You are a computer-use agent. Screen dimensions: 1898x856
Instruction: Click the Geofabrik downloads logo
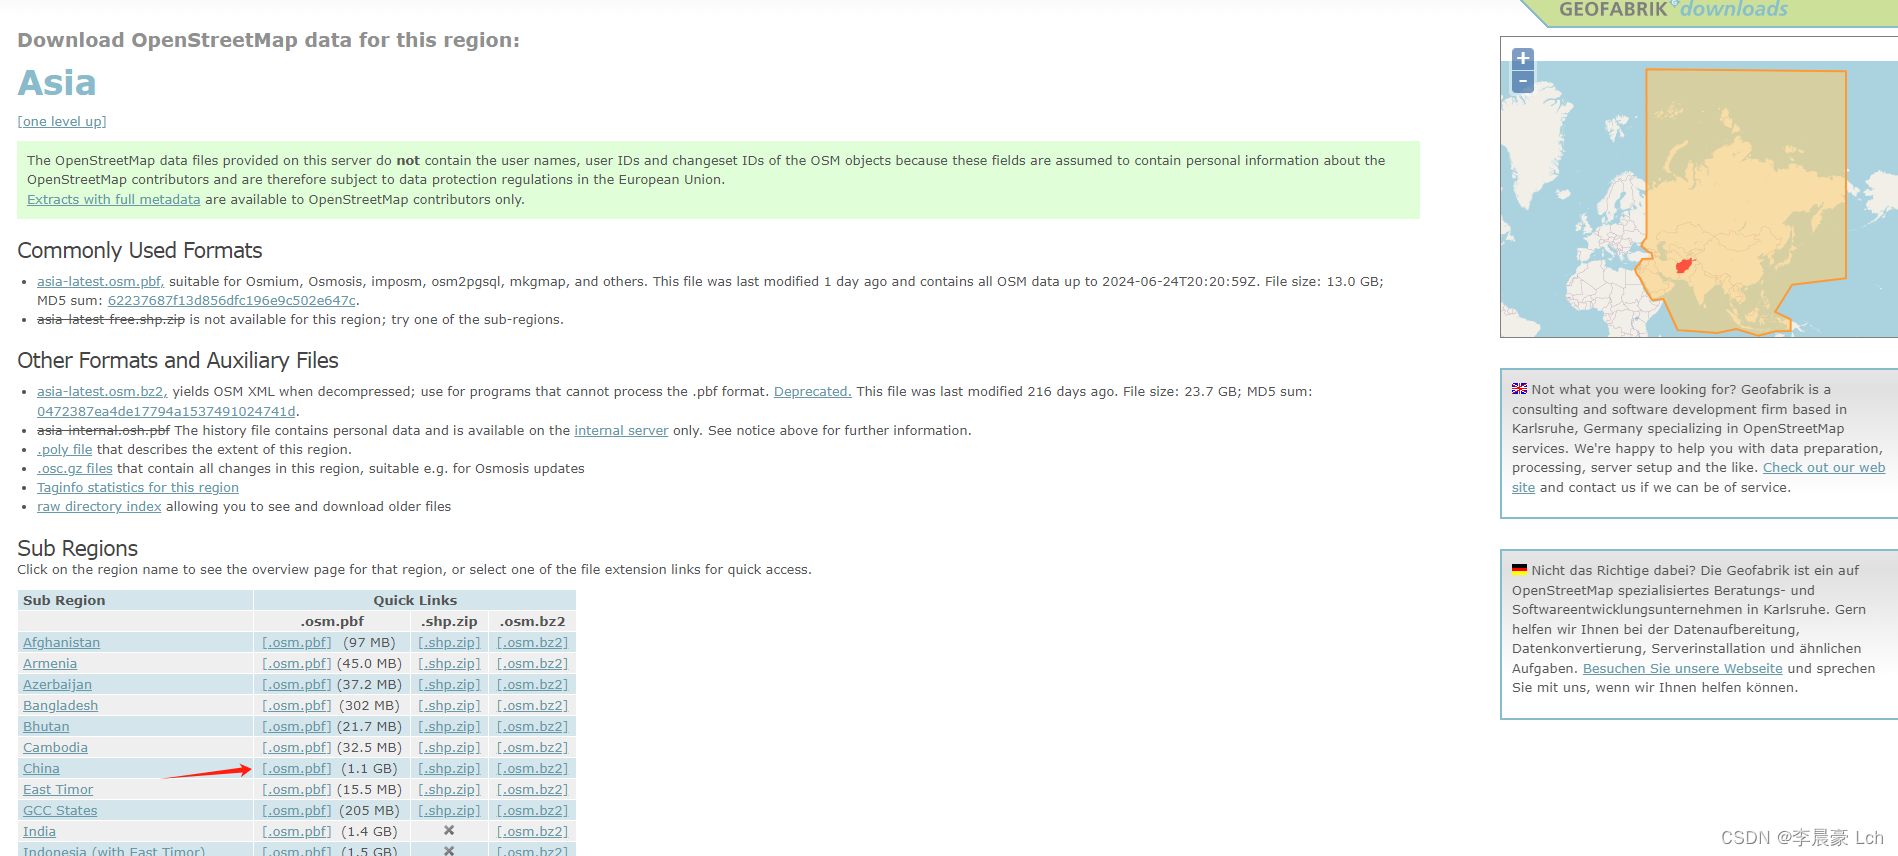click(x=1673, y=10)
